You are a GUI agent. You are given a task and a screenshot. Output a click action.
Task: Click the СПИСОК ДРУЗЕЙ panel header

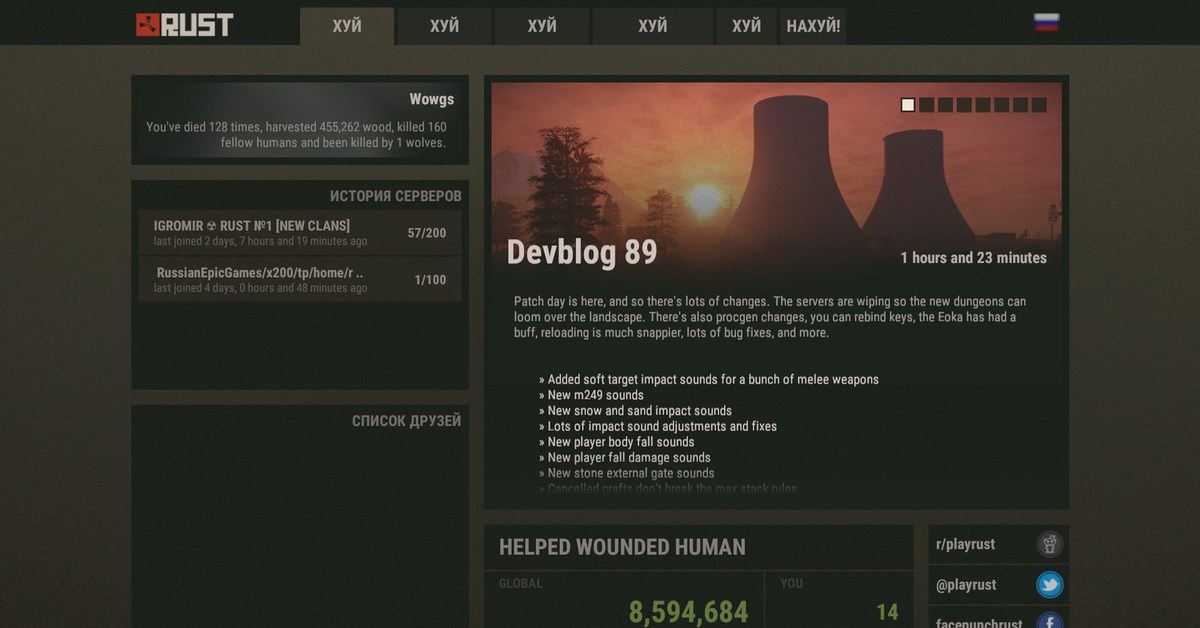point(406,421)
